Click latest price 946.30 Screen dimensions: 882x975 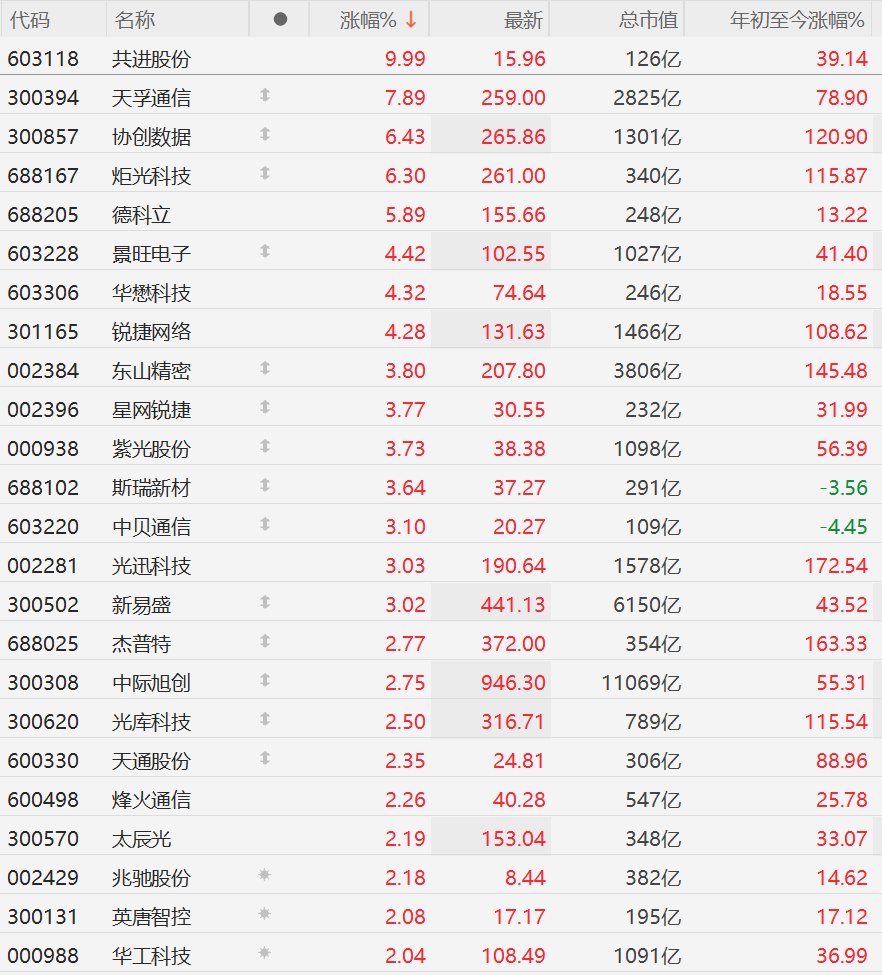click(x=513, y=683)
